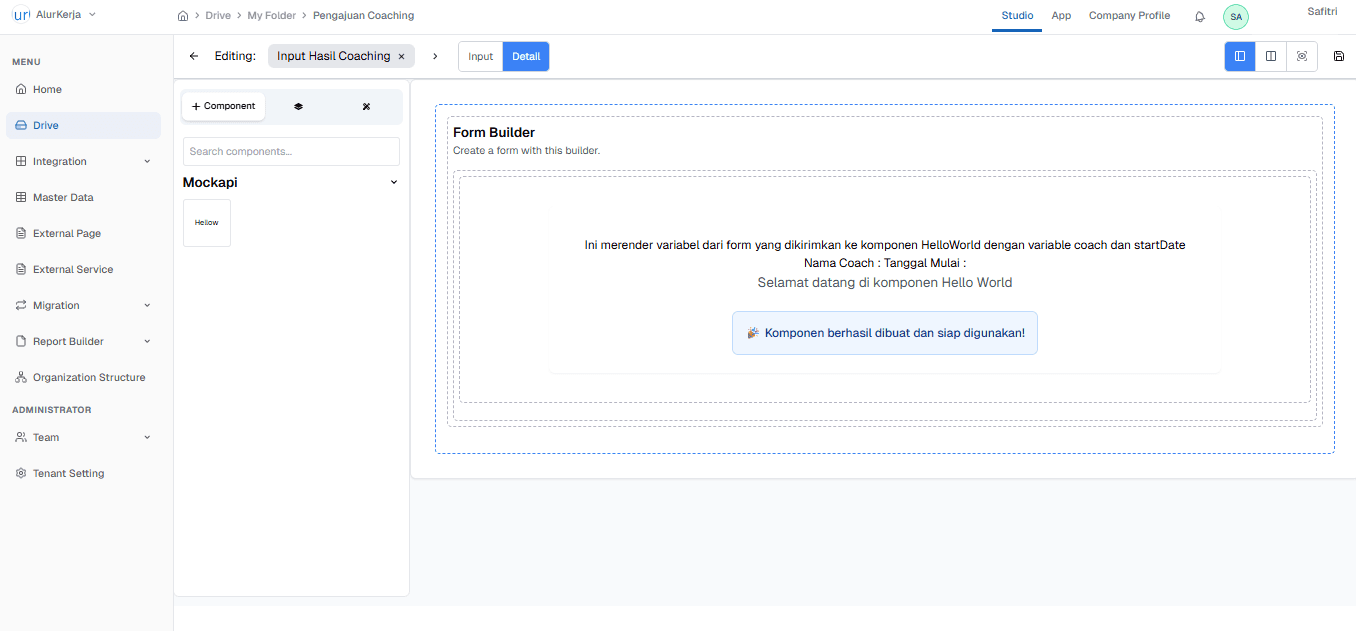1356x631 pixels.
Task: Open the Company Profile page
Action: pos(1129,15)
